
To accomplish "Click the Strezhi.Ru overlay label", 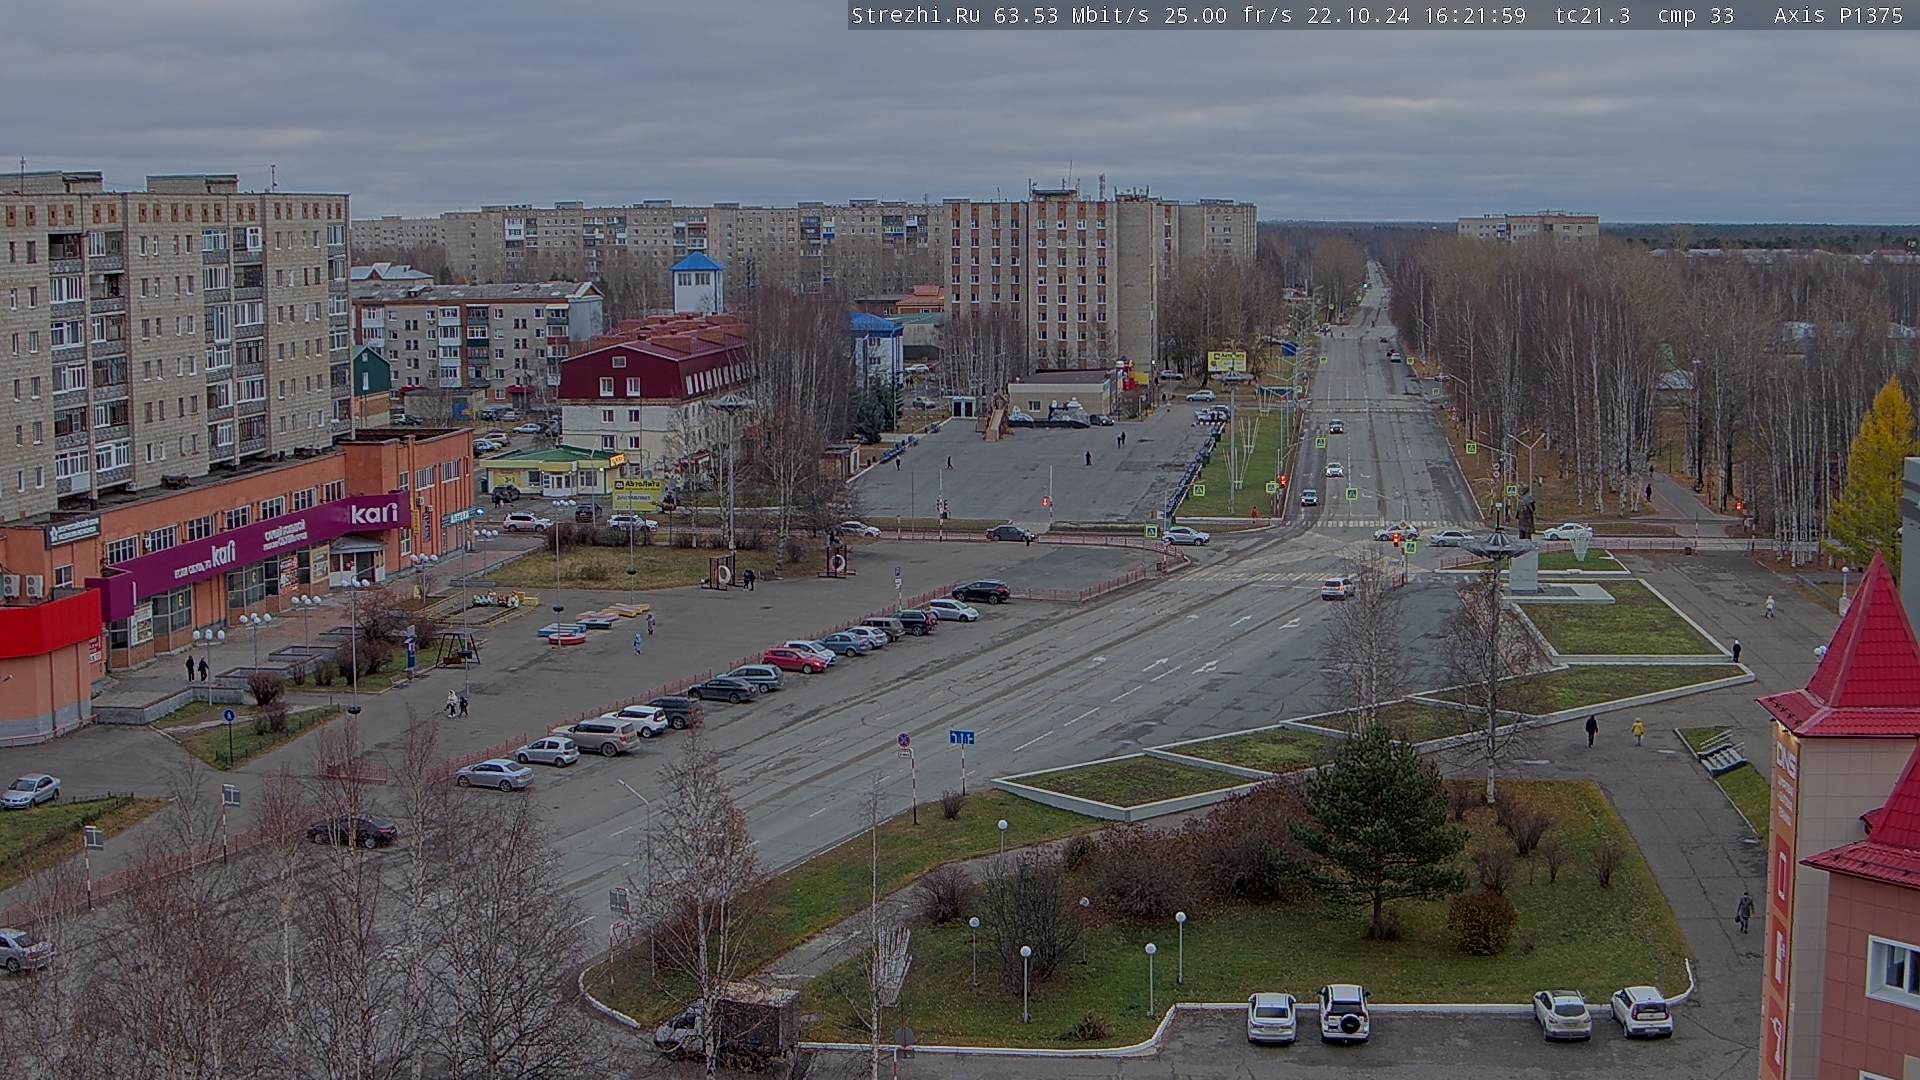I will tap(915, 15).
